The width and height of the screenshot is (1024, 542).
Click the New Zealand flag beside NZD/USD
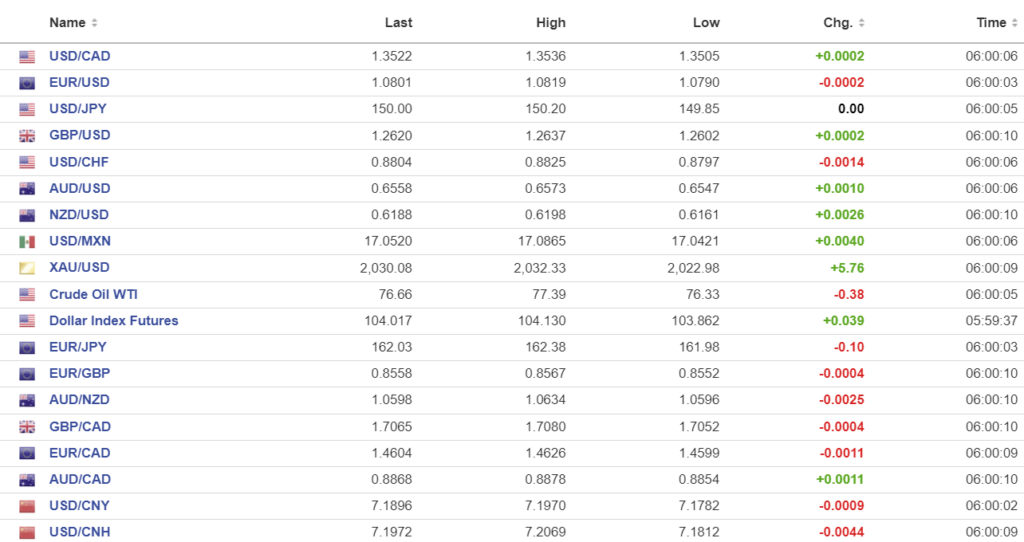(x=27, y=215)
